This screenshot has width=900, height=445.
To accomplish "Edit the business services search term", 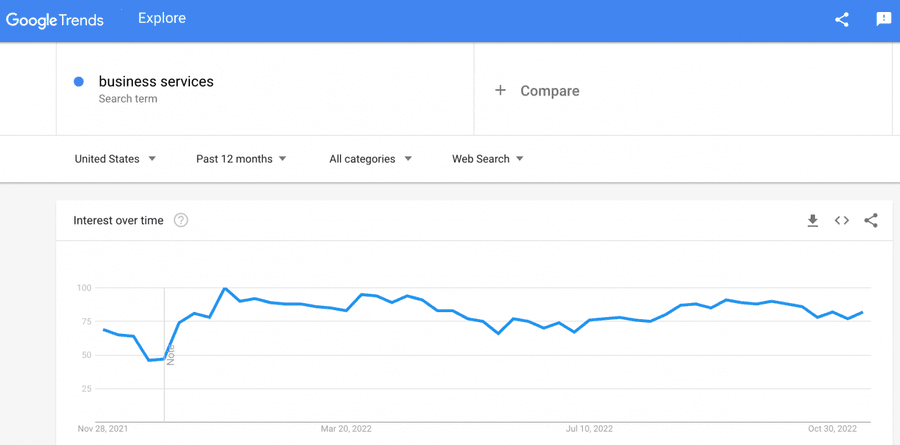I will coord(156,82).
